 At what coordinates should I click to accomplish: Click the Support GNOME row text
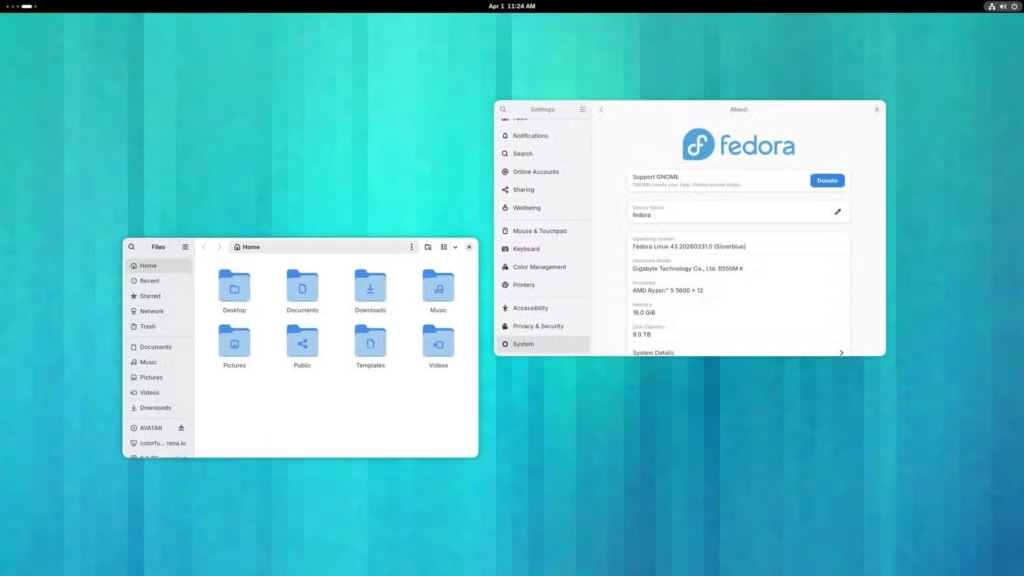point(655,177)
